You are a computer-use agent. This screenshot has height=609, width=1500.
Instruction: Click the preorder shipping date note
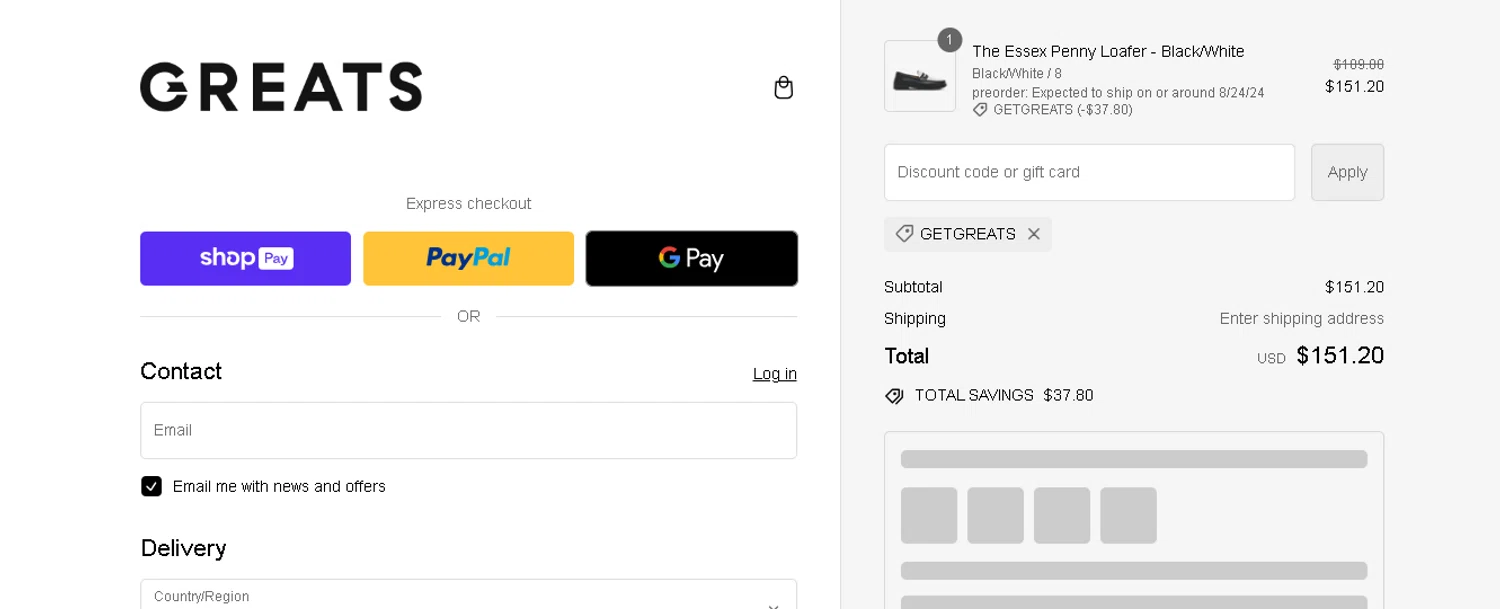click(x=1118, y=93)
